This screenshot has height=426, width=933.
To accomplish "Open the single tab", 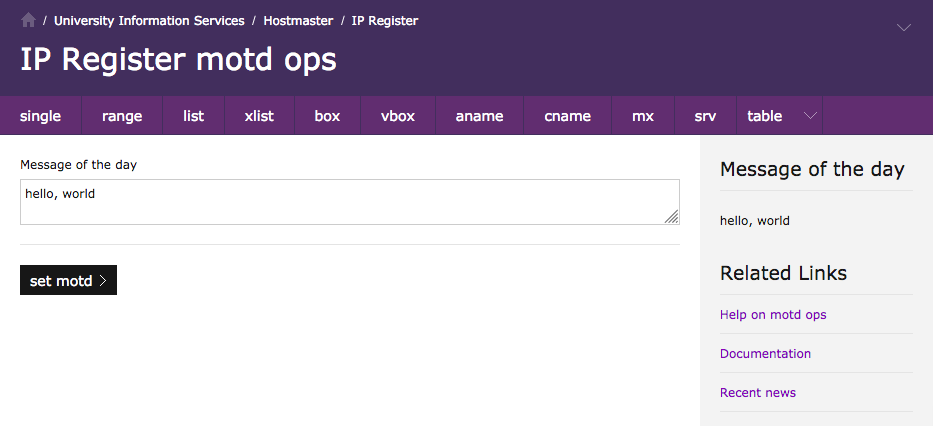I will pos(40,116).
